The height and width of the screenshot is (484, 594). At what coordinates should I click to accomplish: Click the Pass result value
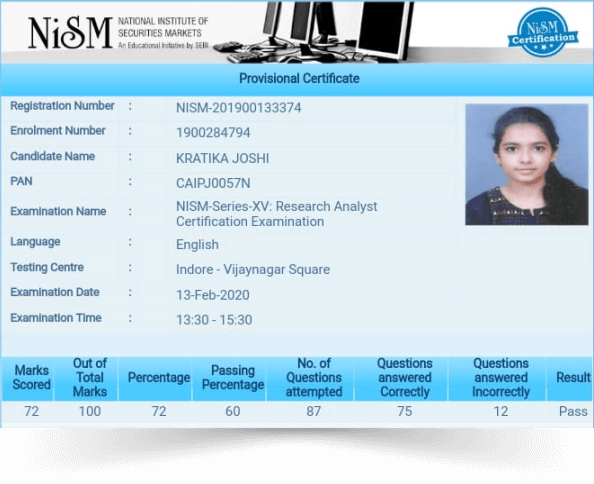pyautogui.click(x=573, y=411)
